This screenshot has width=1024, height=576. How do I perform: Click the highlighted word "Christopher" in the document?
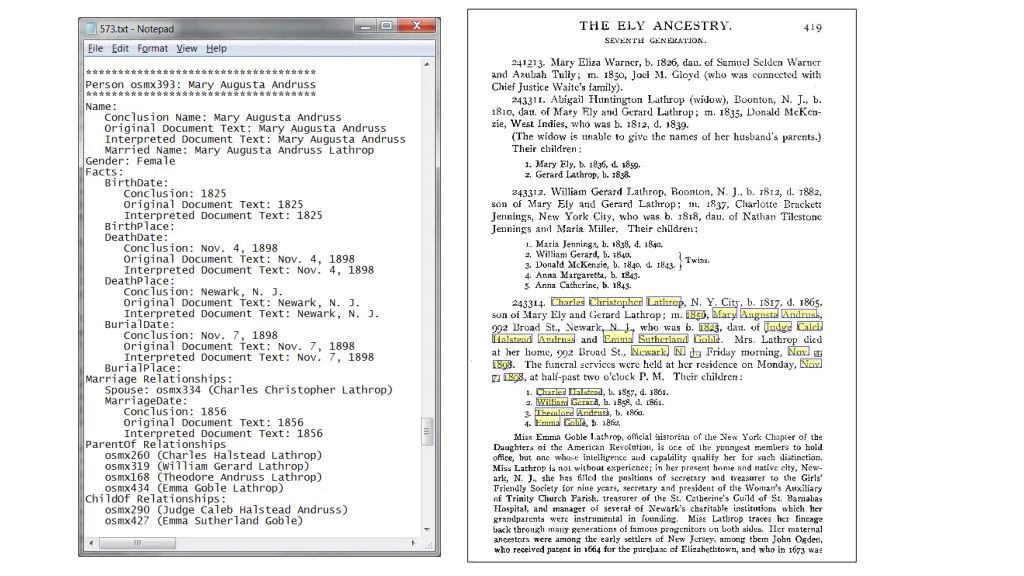615,302
